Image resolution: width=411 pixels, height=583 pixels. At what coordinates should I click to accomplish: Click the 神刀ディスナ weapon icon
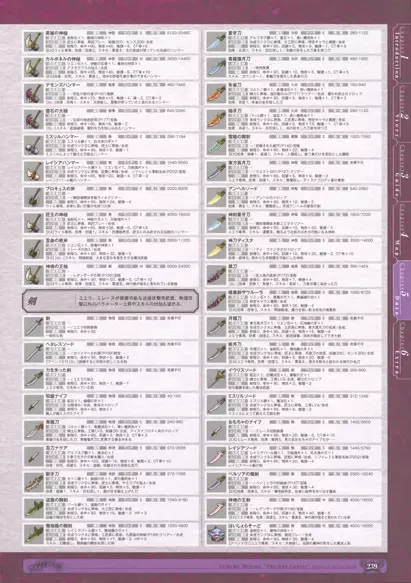click(216, 249)
